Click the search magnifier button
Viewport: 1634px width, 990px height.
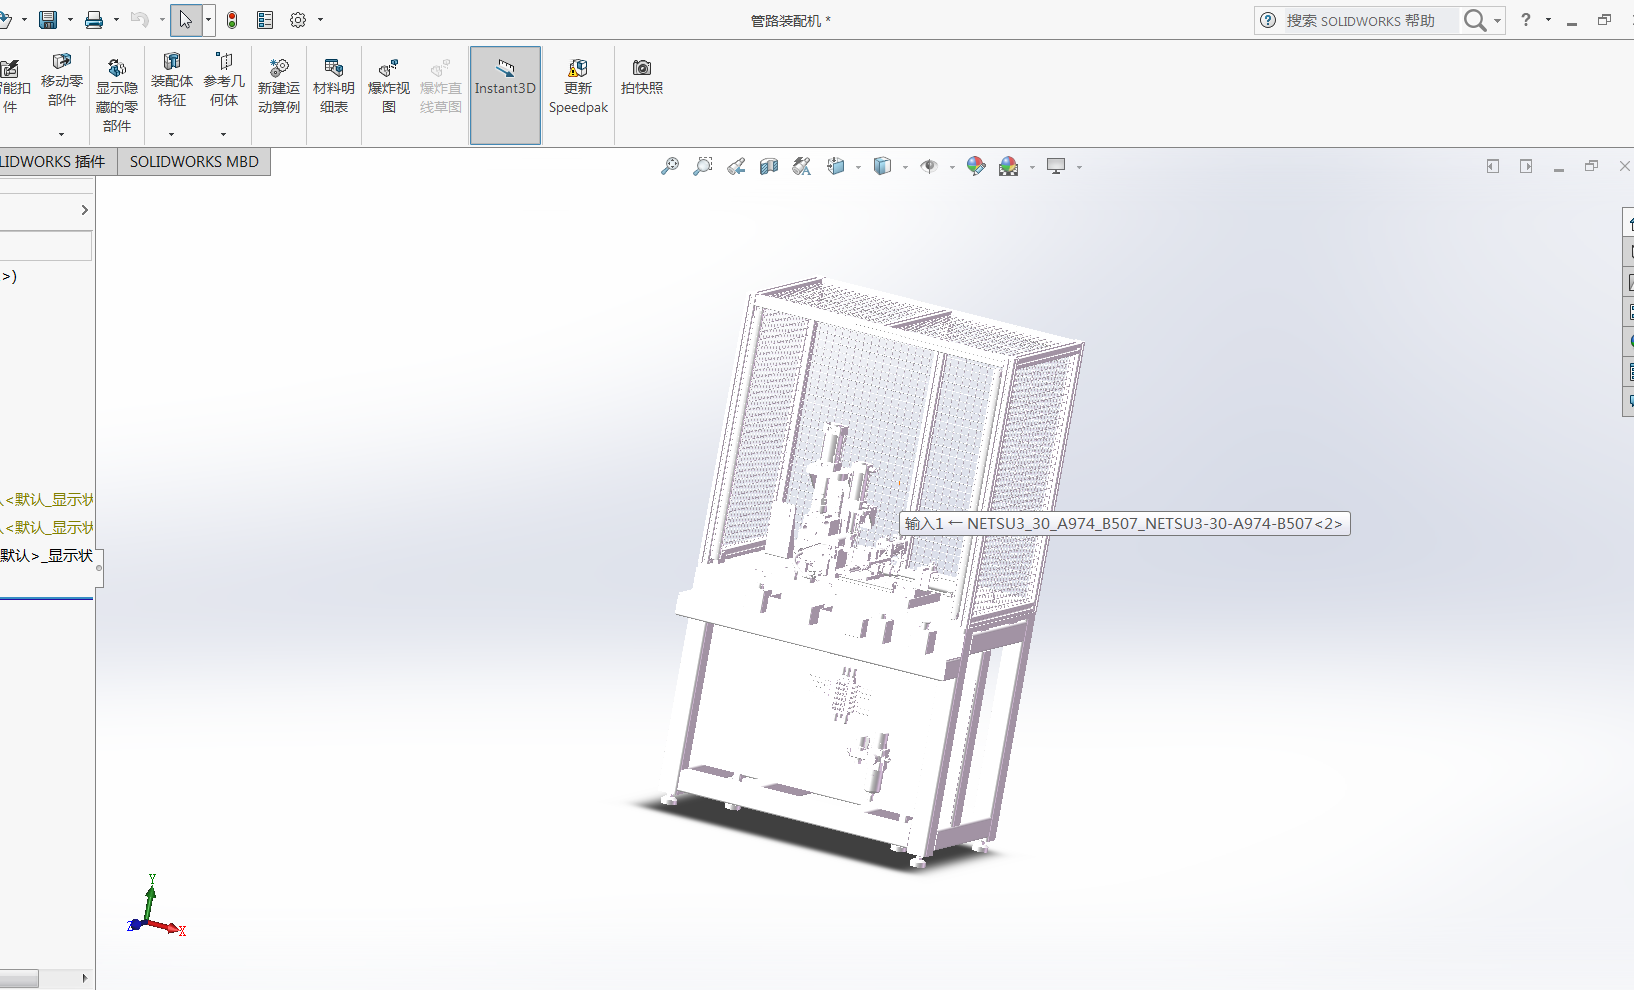[x=1474, y=20]
